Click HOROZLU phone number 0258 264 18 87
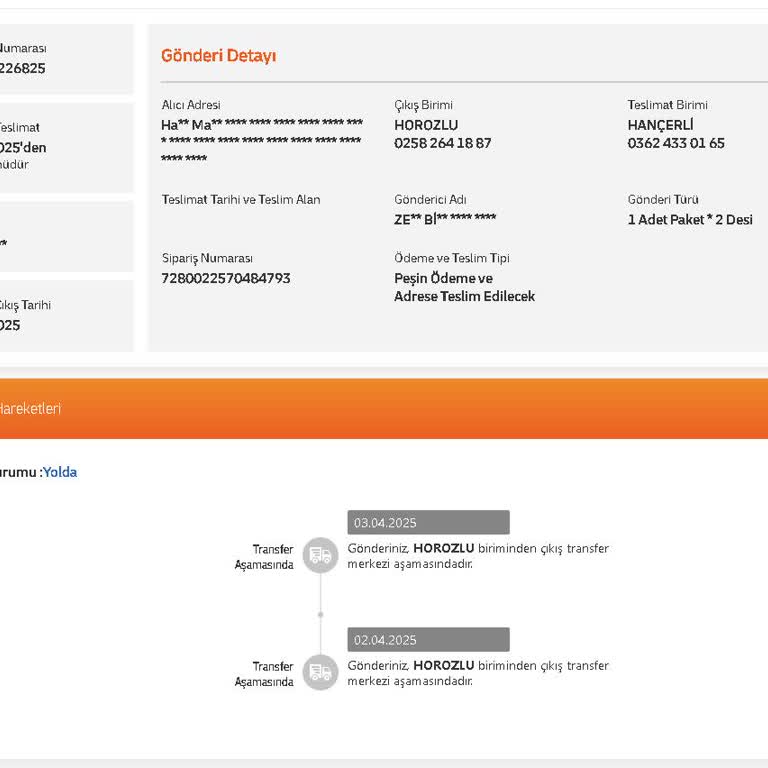This screenshot has width=768, height=768. pyautogui.click(x=442, y=143)
